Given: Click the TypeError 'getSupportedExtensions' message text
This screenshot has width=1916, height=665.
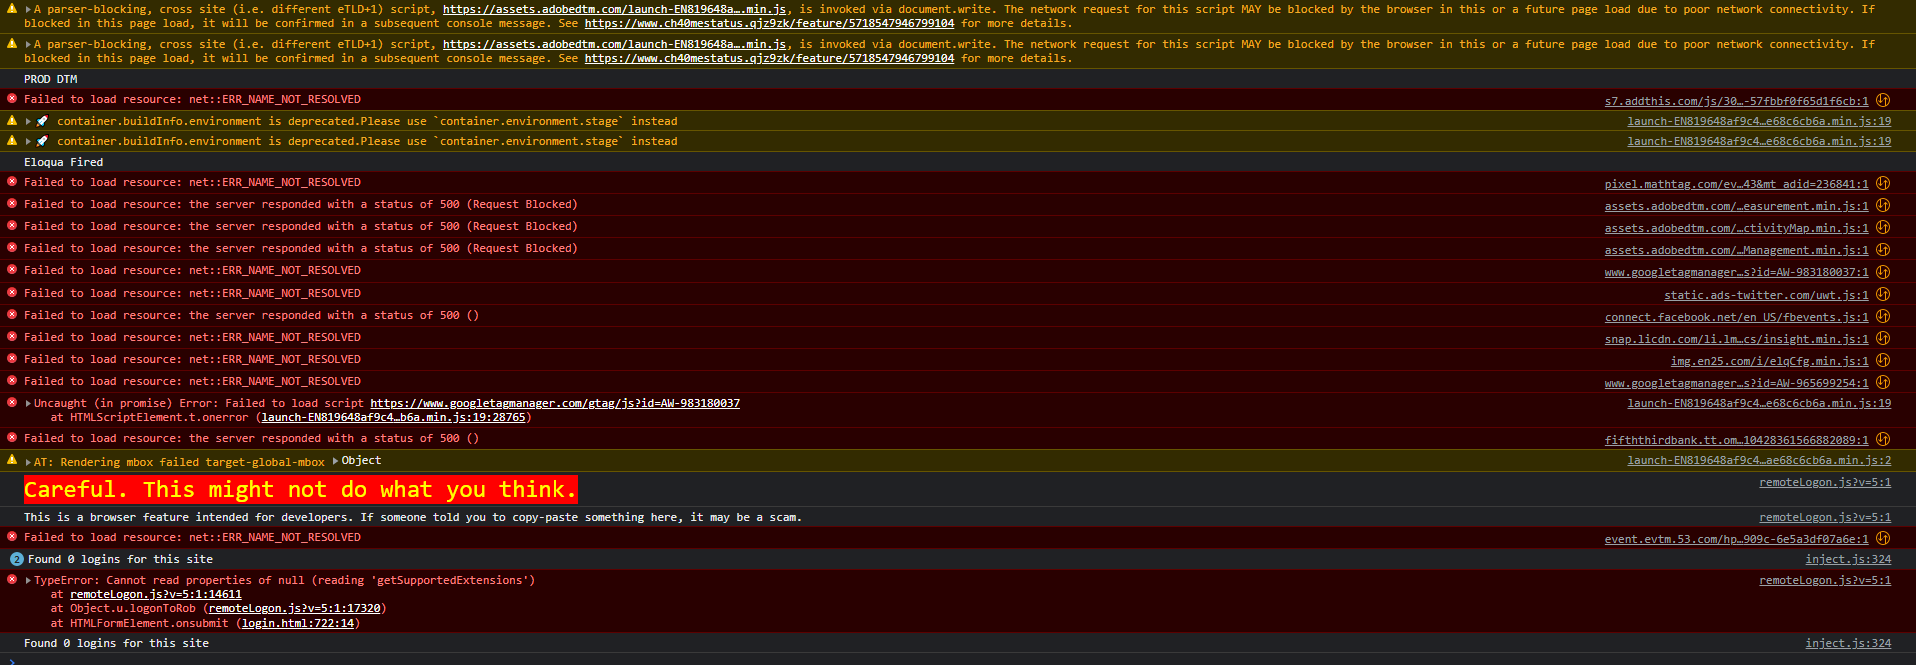Looking at the screenshot, I should click(285, 580).
